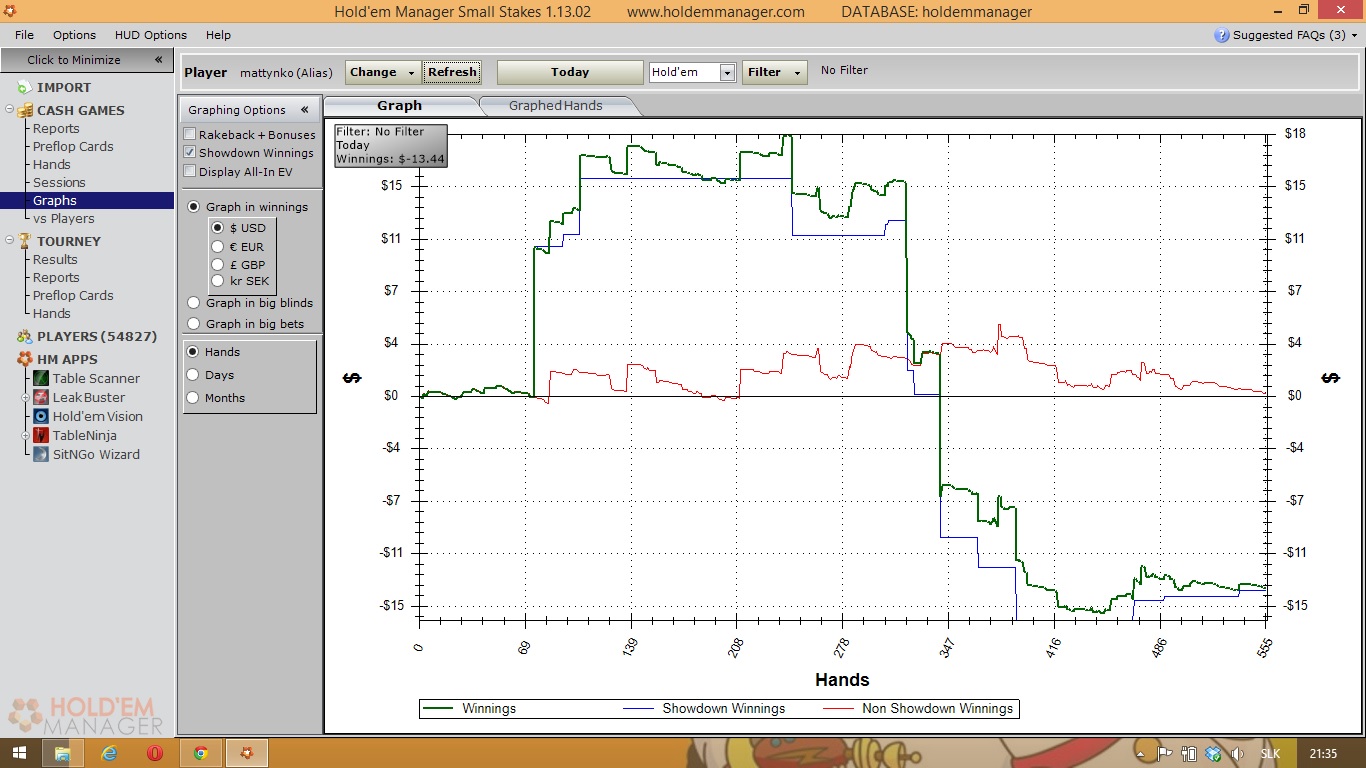
Task: Click the red Non Showdown Winnings legend entry
Action: [x=918, y=708]
